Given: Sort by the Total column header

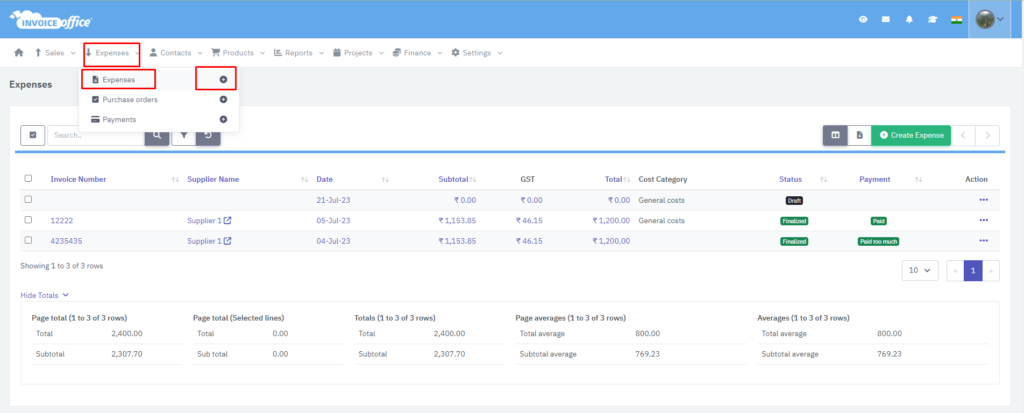Looking at the screenshot, I should tap(613, 179).
